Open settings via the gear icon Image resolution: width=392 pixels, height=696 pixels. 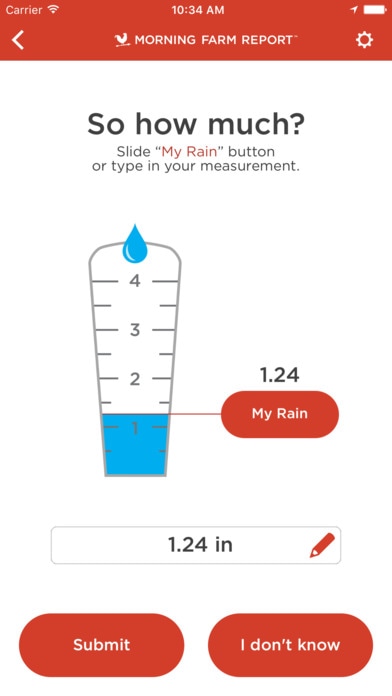364,40
